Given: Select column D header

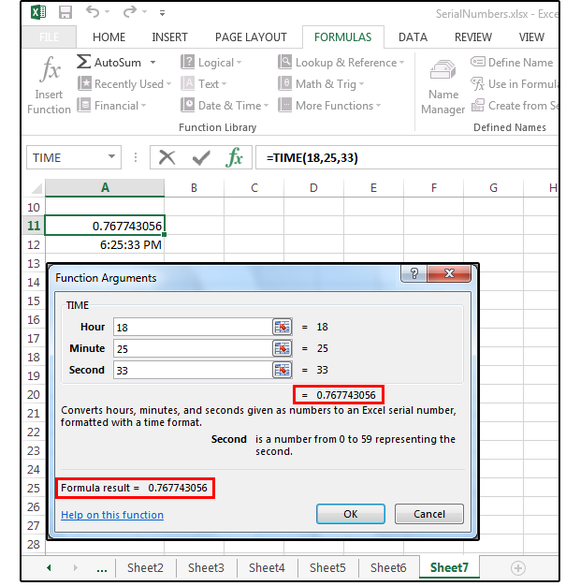Looking at the screenshot, I should 314,188.
